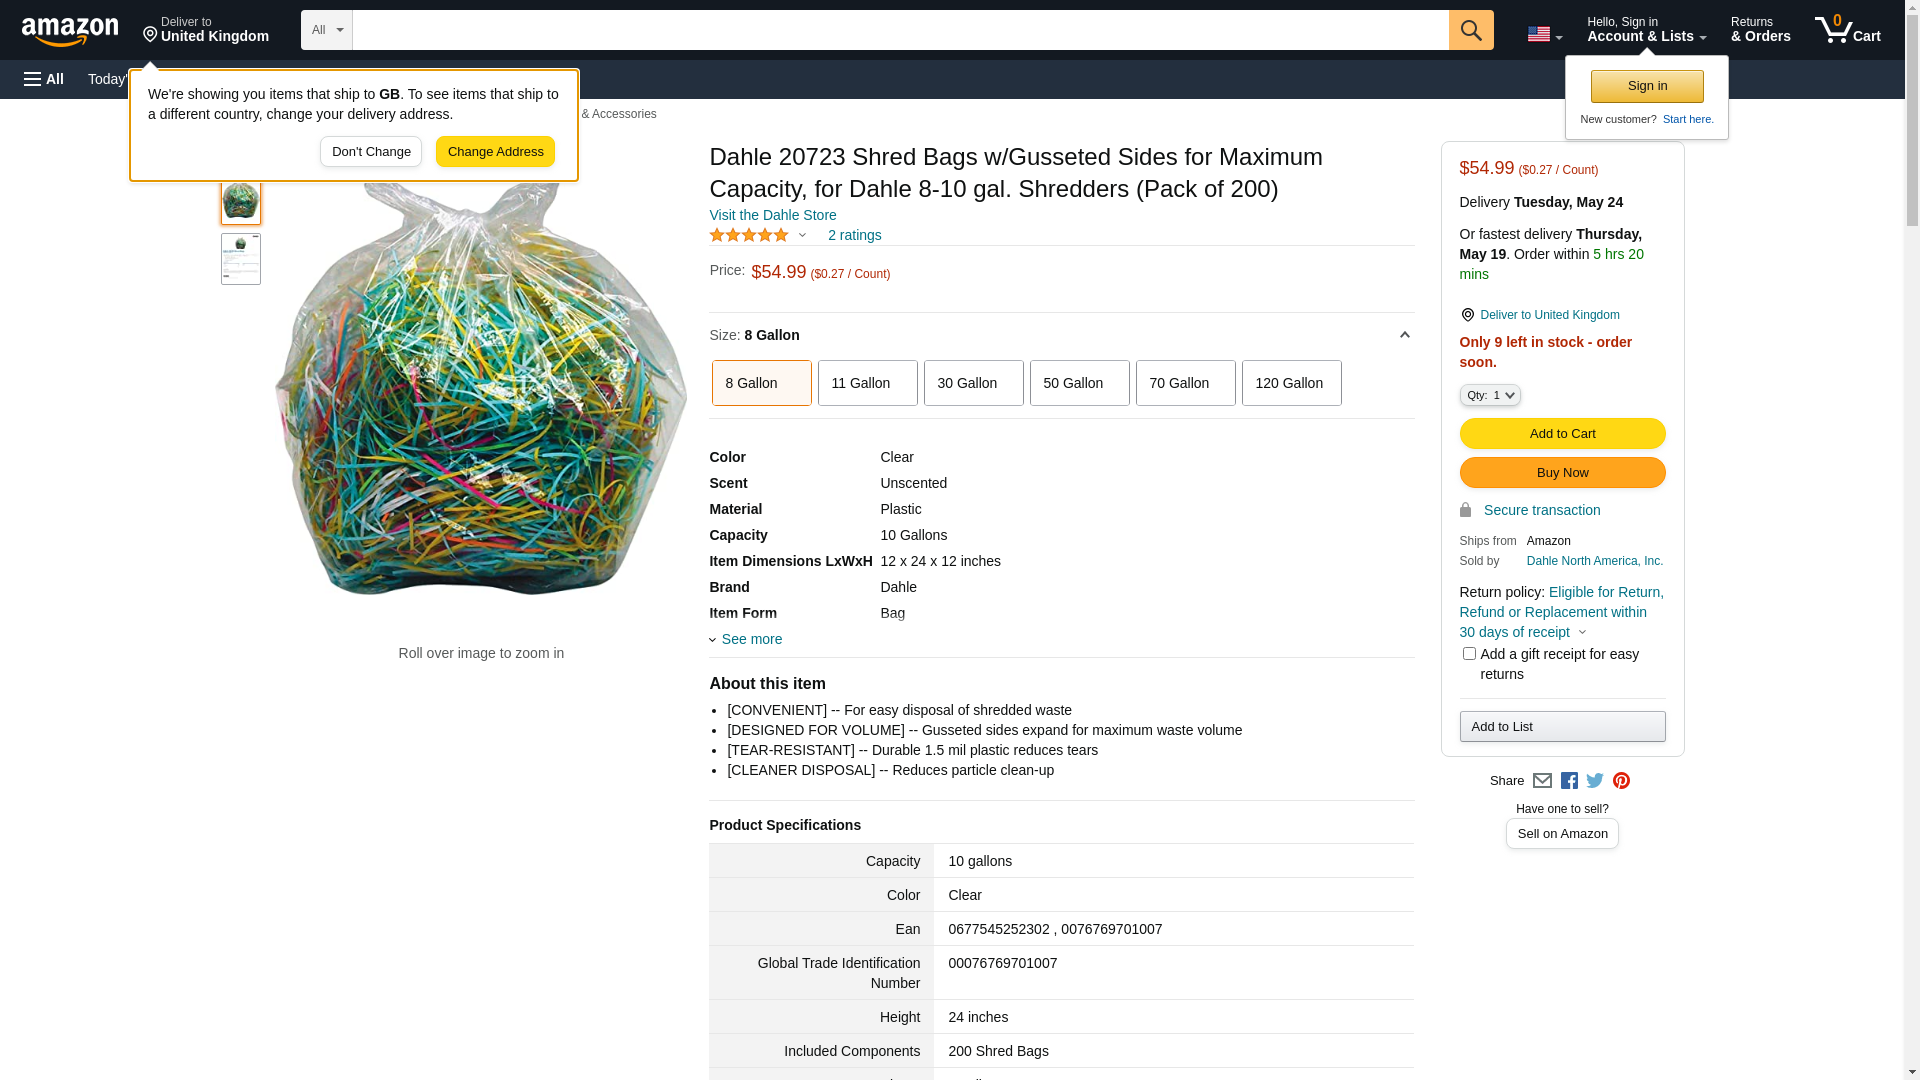Expand the star rating breakdown
1920x1080 pixels.
click(x=758, y=236)
